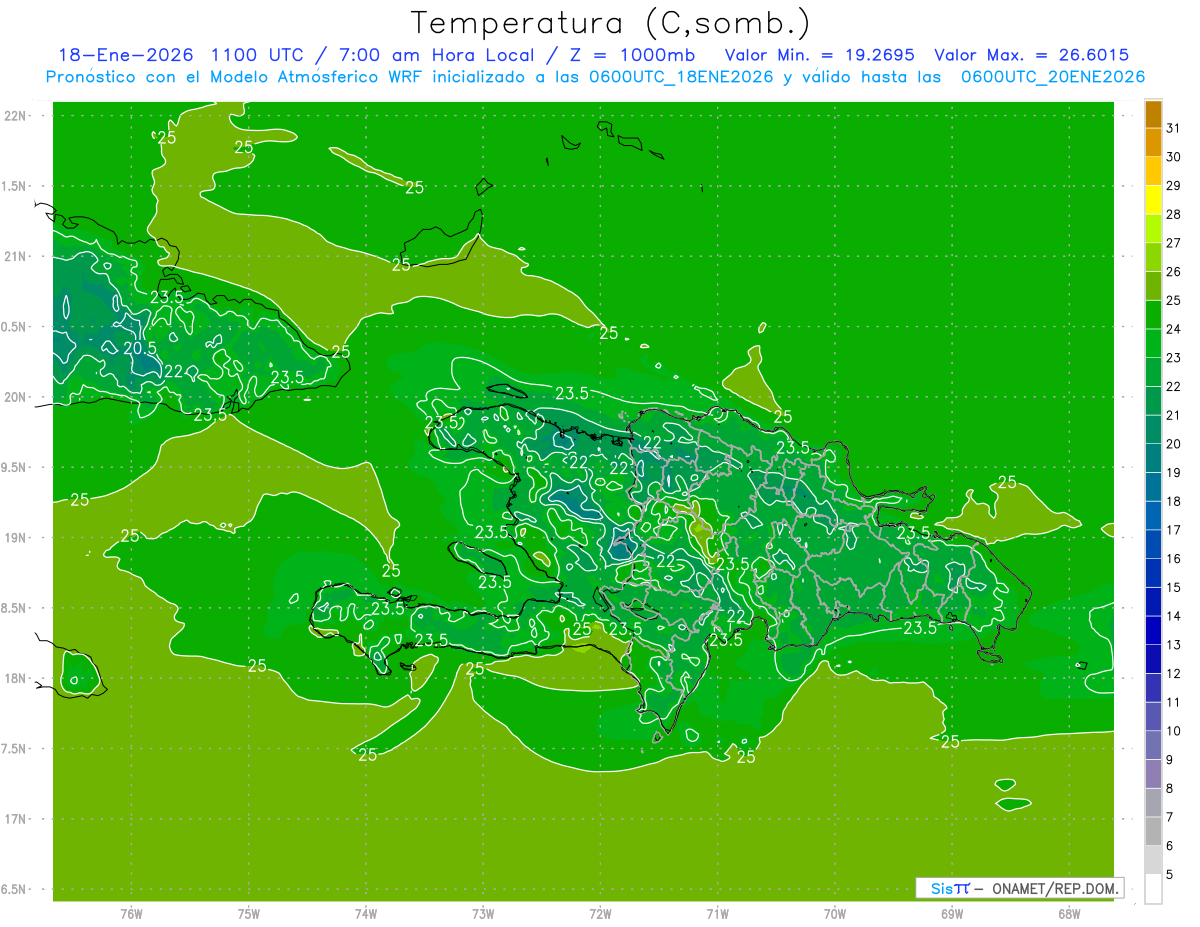Select the dark blue legend swatch between 13 and 14
The image size is (1200, 927).
[1153, 631]
